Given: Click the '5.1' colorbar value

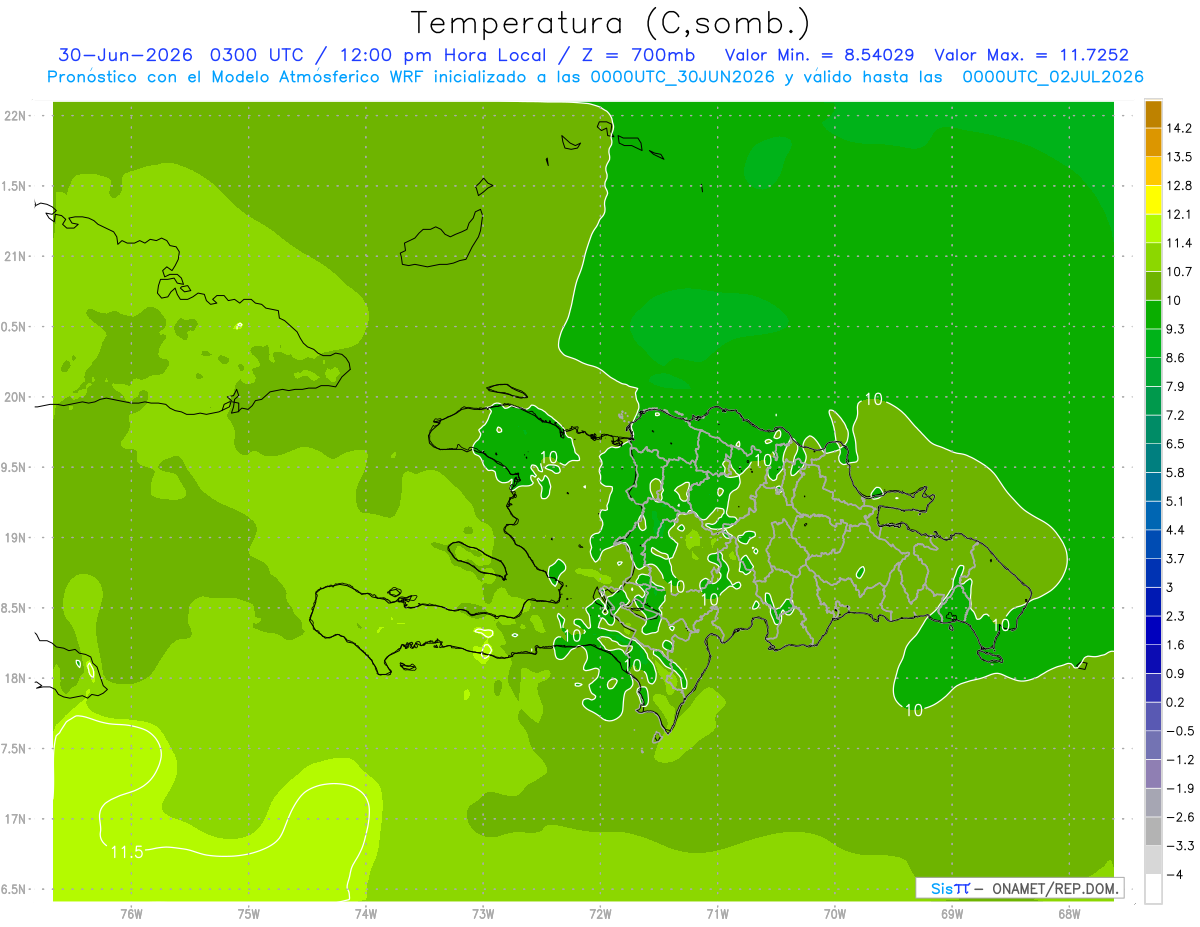Looking at the screenshot, I should coord(1176,501).
